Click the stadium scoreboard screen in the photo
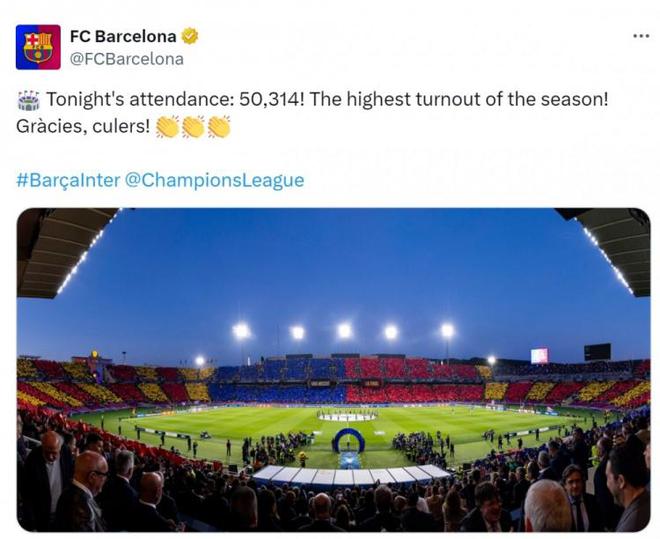This screenshot has height=539, width=660. 539,355
